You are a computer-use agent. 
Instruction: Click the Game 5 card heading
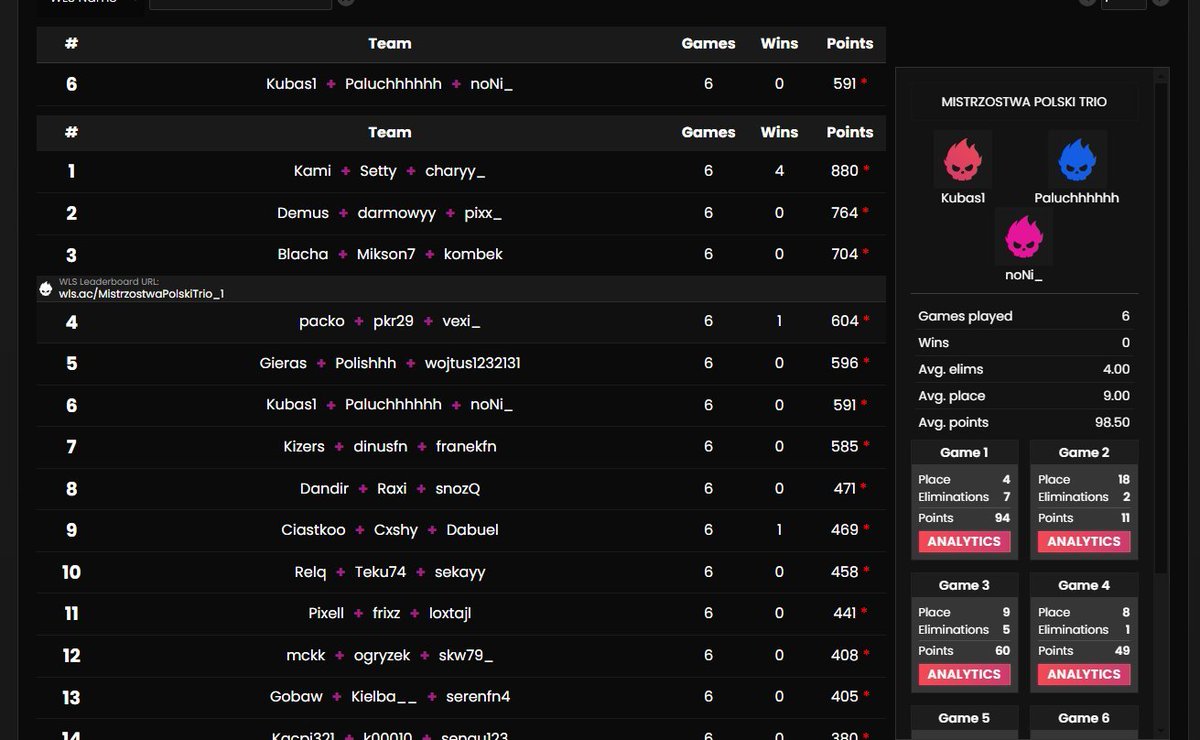click(964, 718)
